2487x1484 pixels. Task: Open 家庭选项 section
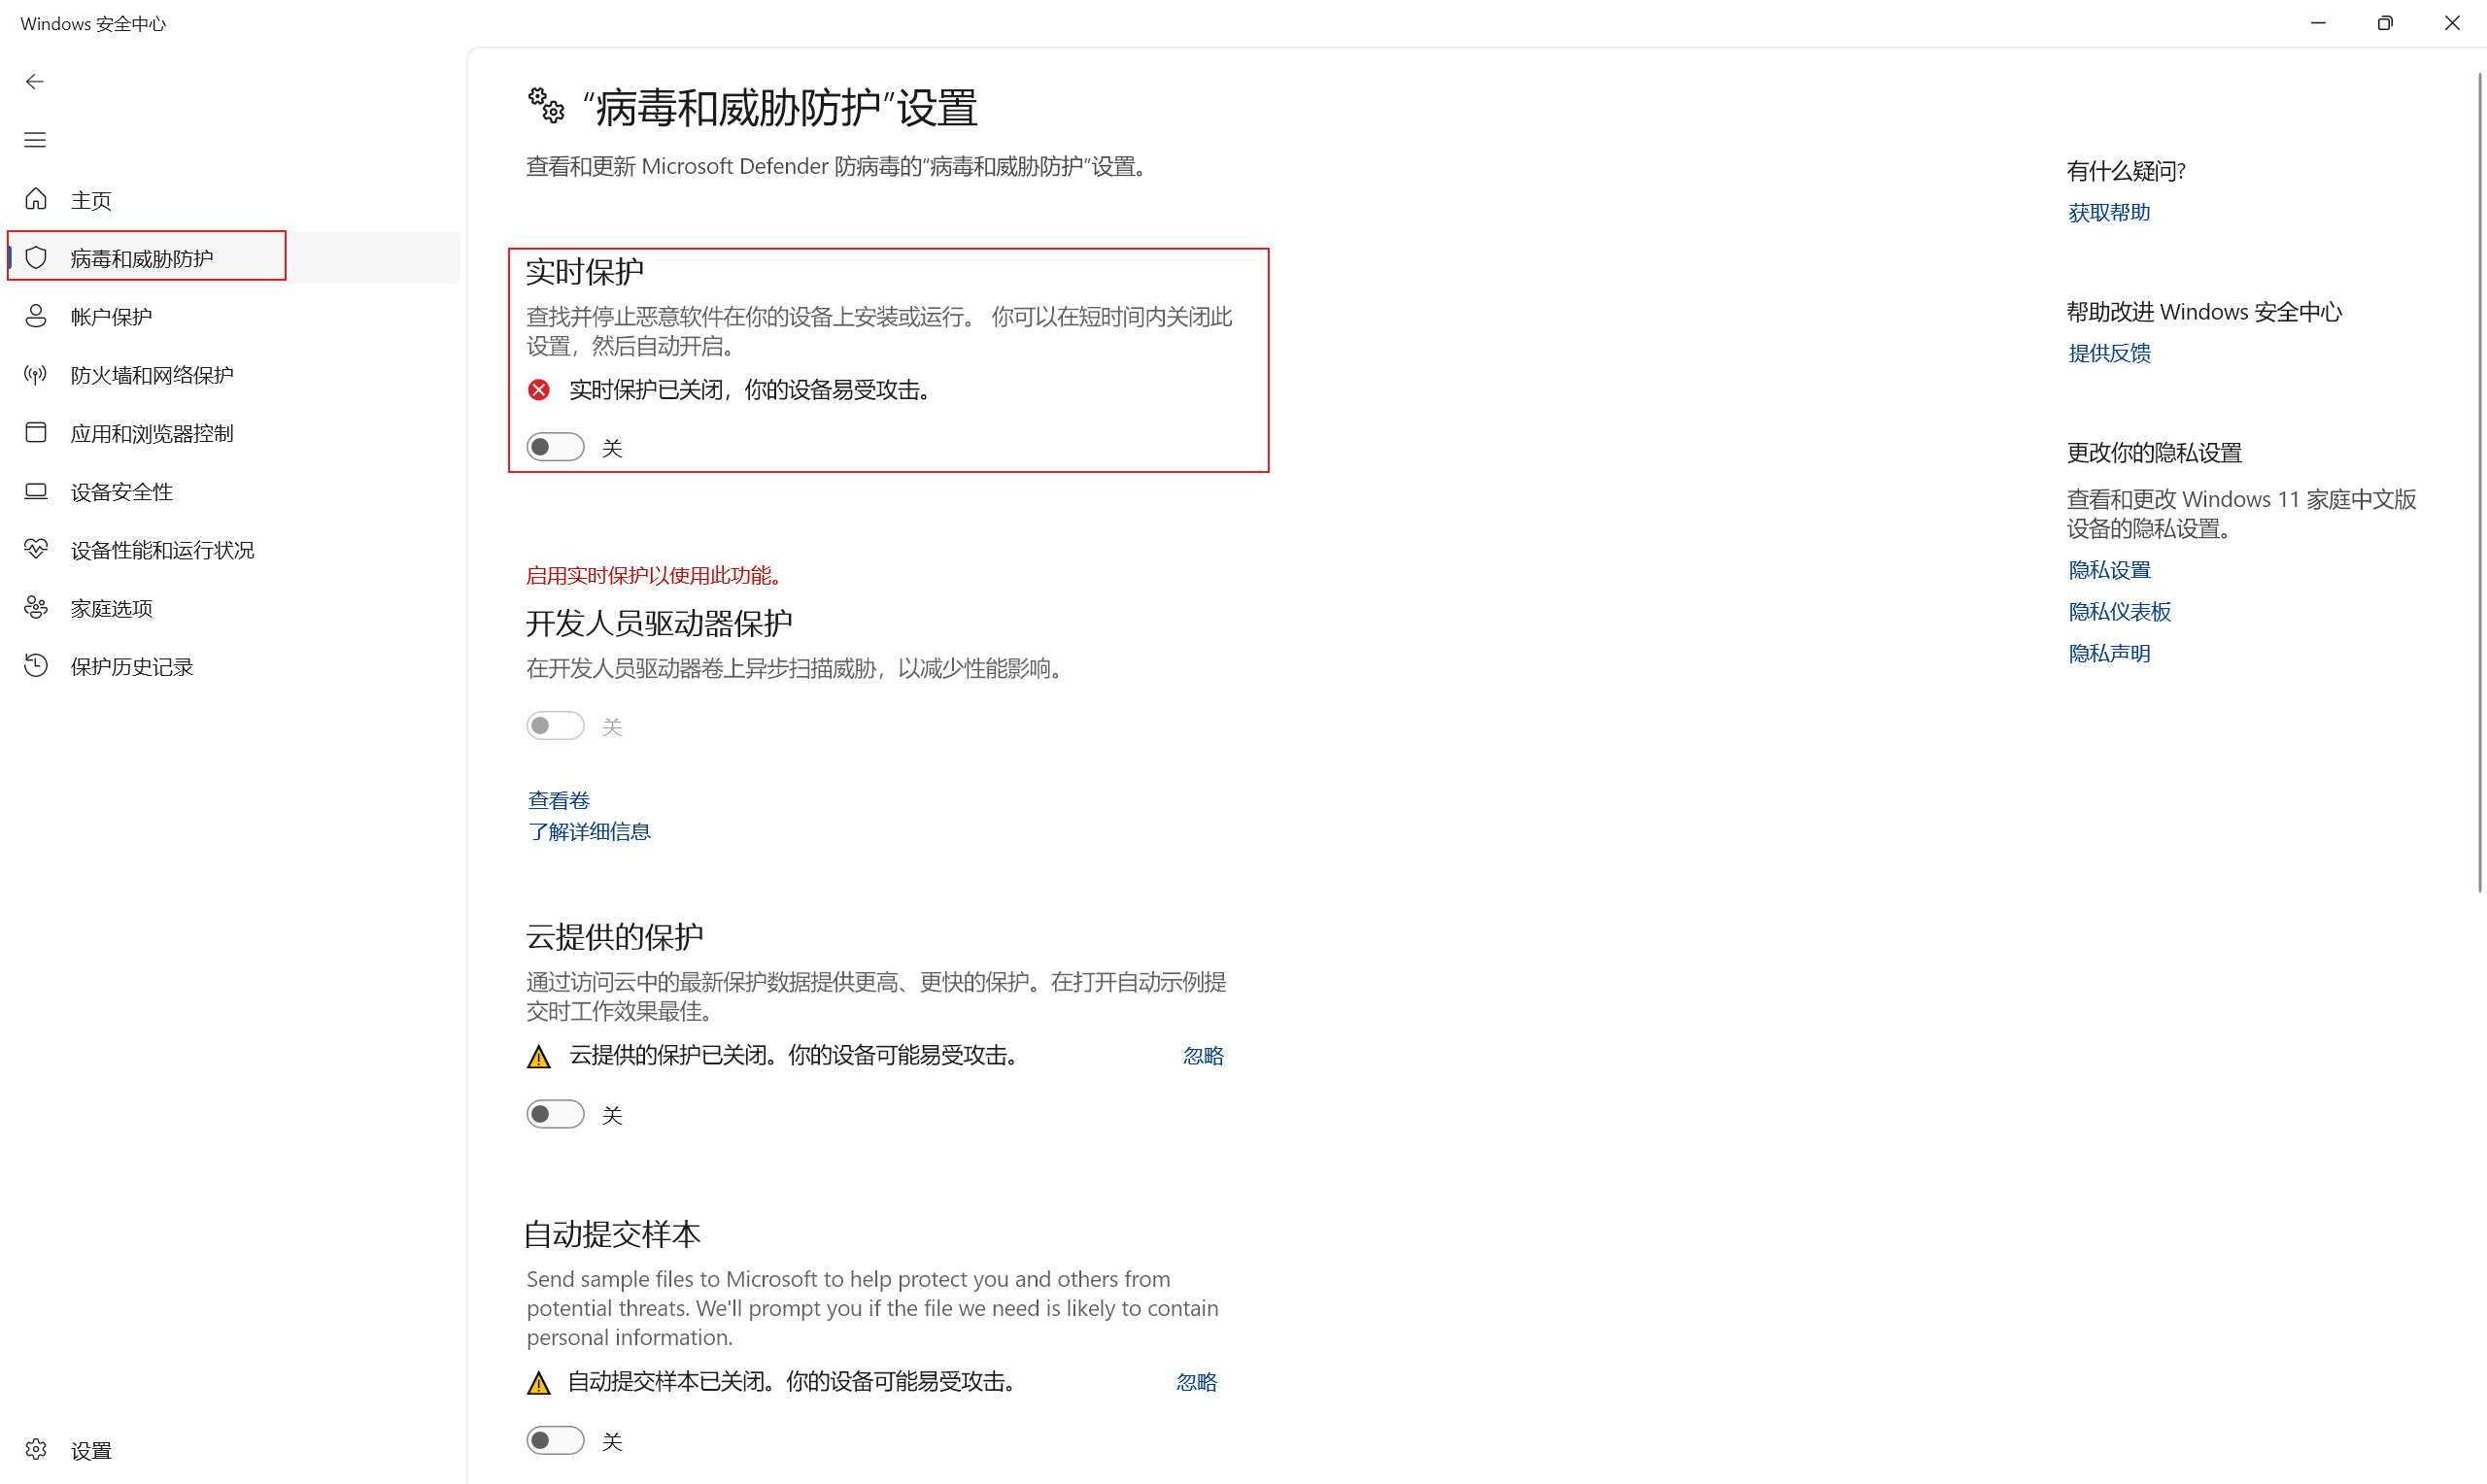[x=234, y=608]
